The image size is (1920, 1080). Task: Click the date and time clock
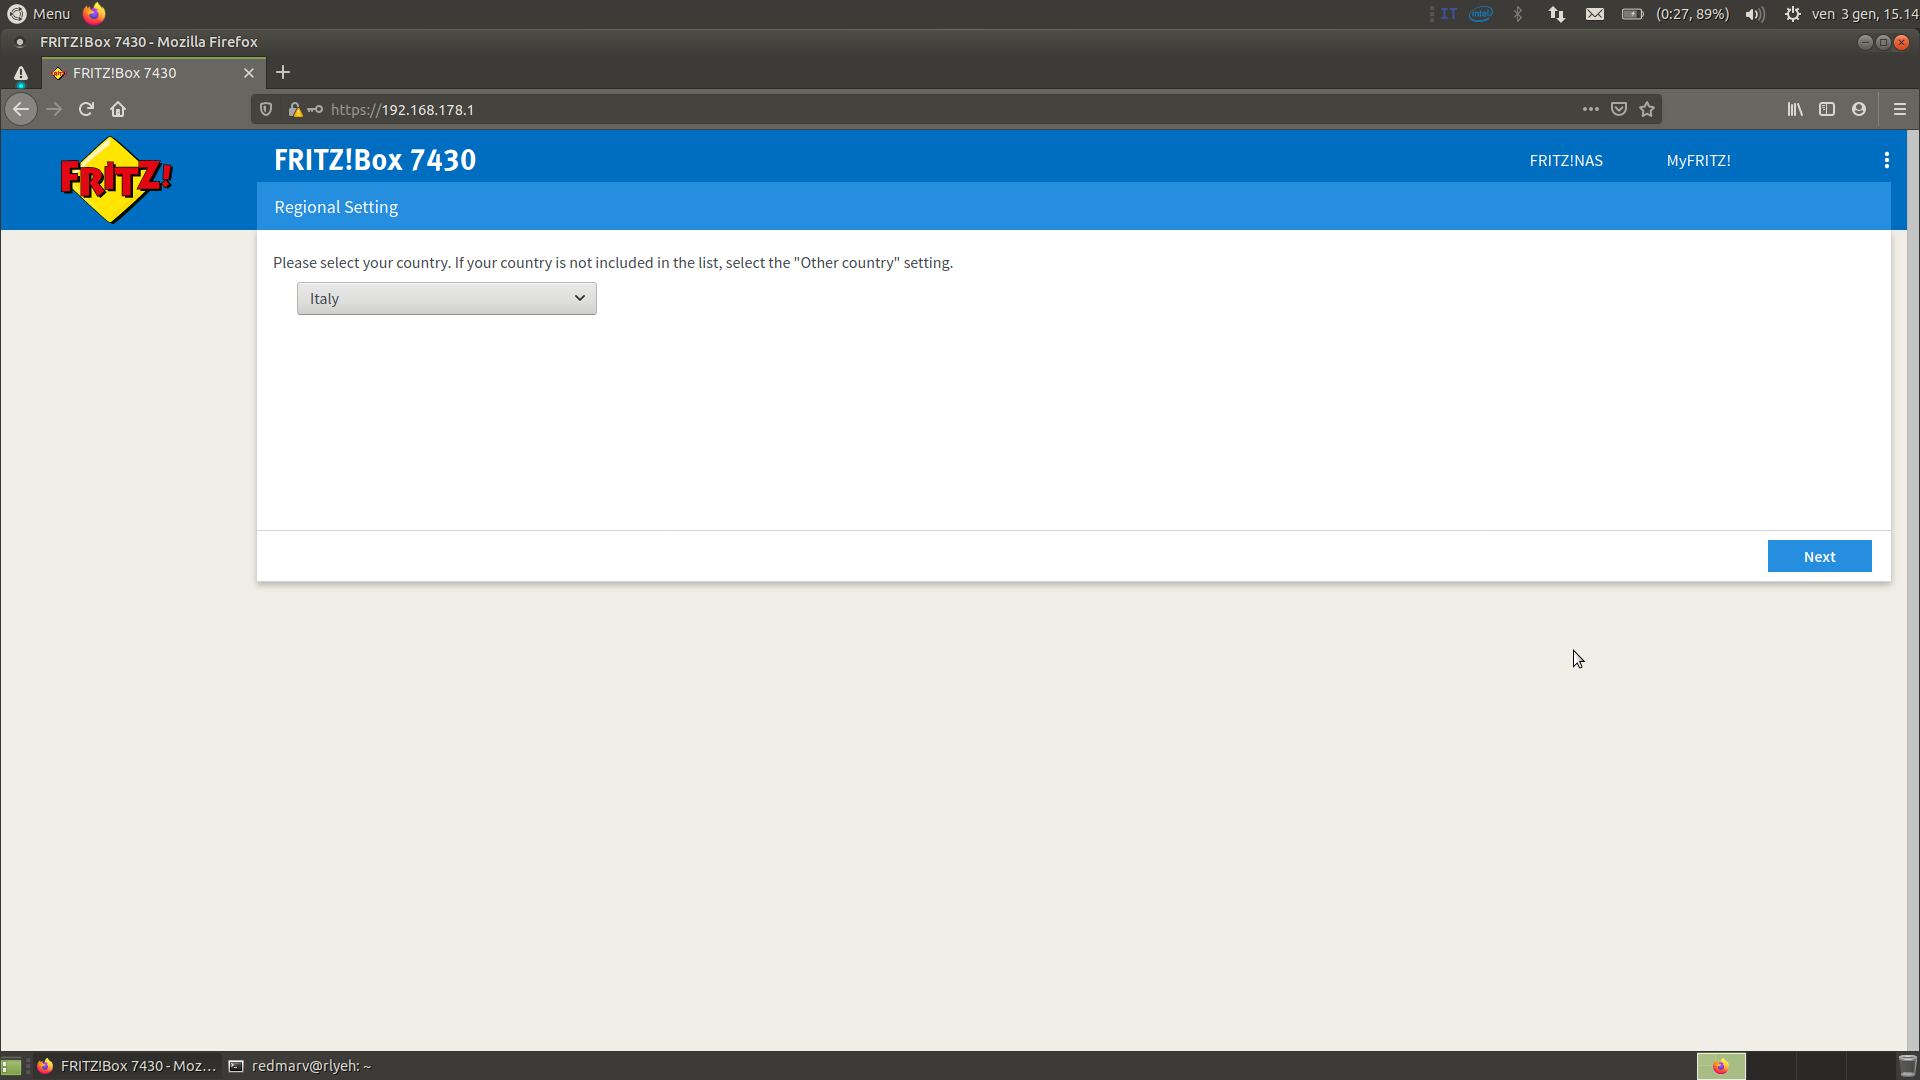[x=1864, y=14]
